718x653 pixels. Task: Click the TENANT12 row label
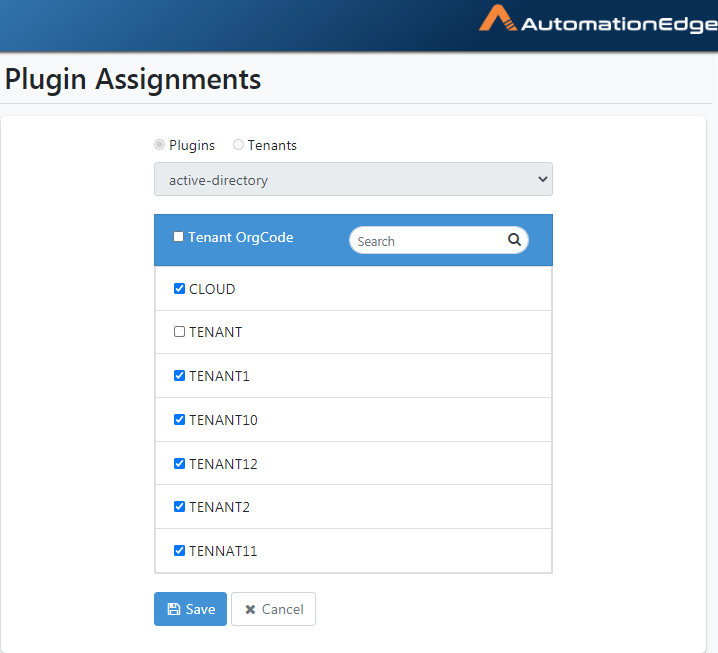click(223, 464)
